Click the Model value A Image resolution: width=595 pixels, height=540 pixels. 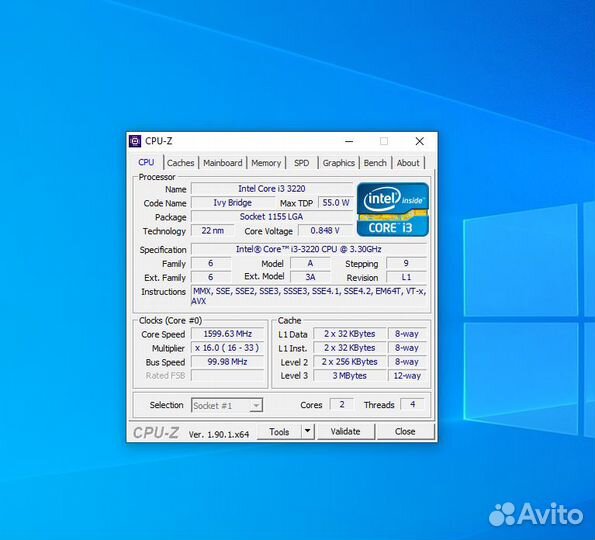click(310, 263)
